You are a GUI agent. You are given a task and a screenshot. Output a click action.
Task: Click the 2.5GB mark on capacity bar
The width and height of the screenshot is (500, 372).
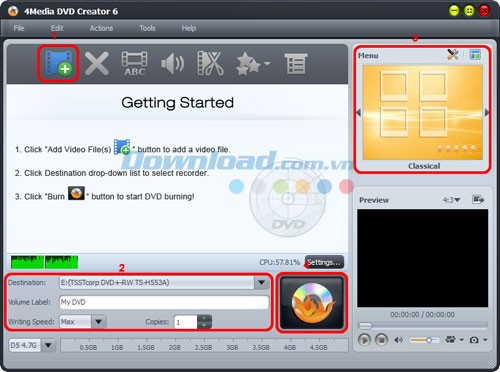point(203,347)
